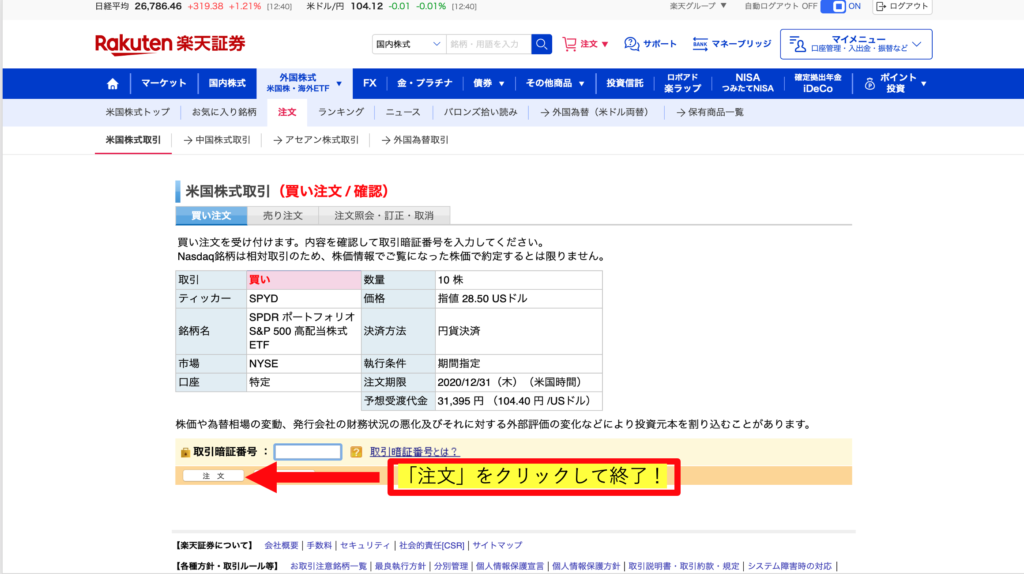Image resolution: width=1024 pixels, height=574 pixels.
Task: Go to 中国株式取引
Action: 217,140
